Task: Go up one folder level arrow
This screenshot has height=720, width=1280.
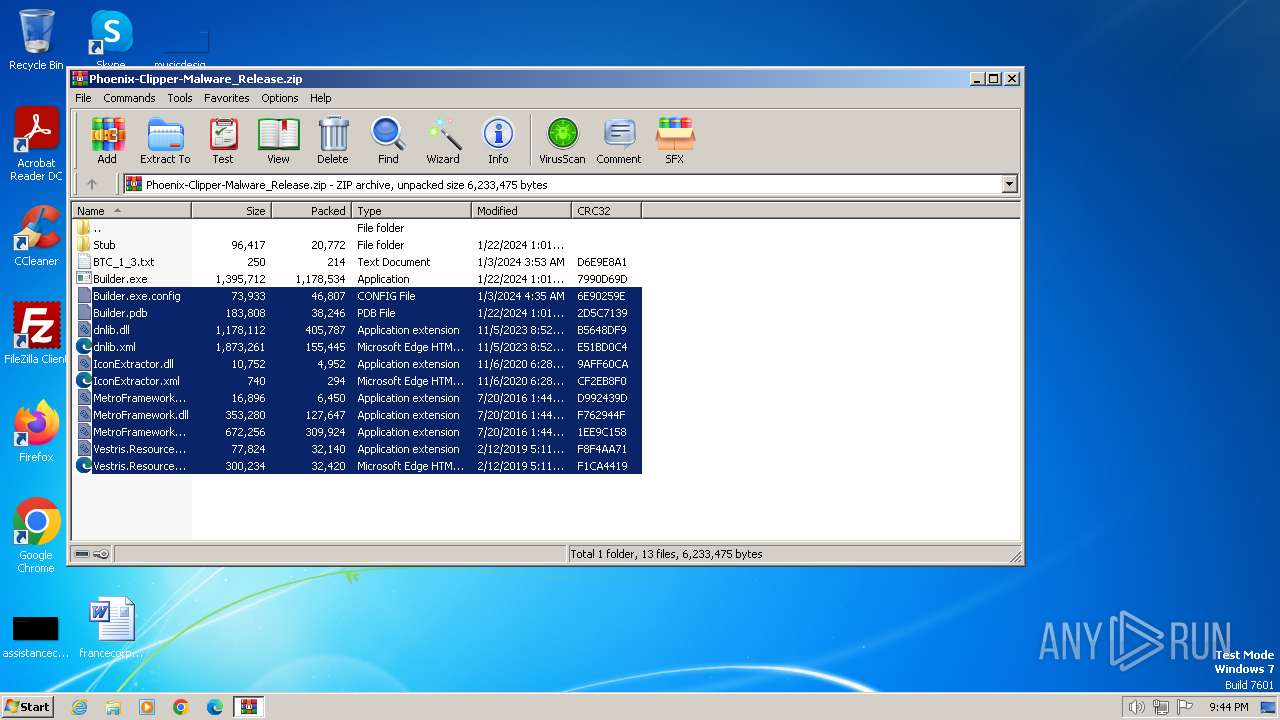Action: [92, 184]
